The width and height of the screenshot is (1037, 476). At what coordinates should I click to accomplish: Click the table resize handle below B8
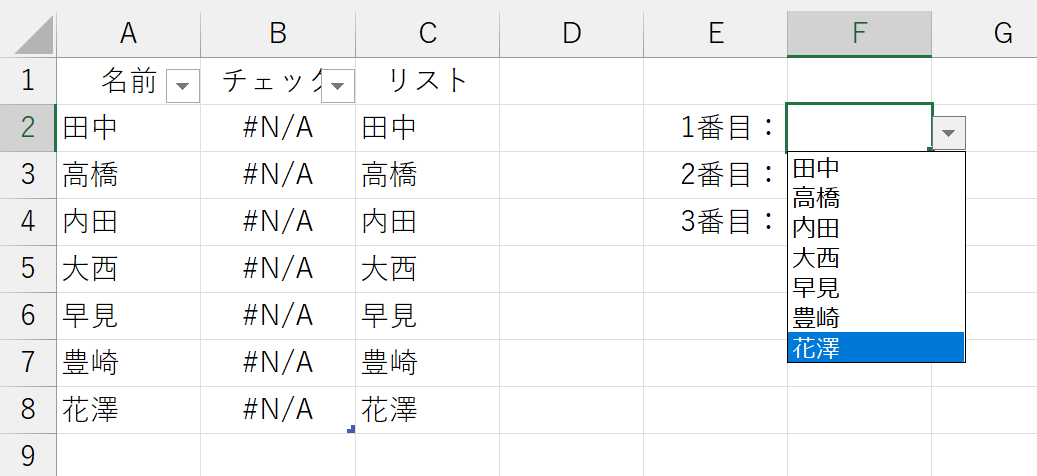click(351, 429)
